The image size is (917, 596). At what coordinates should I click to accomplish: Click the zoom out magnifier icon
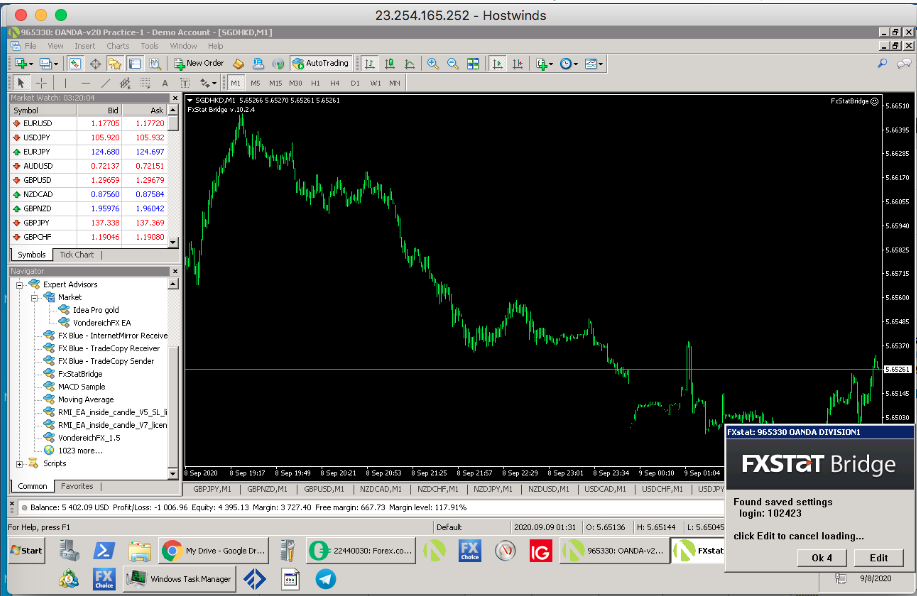pos(453,63)
